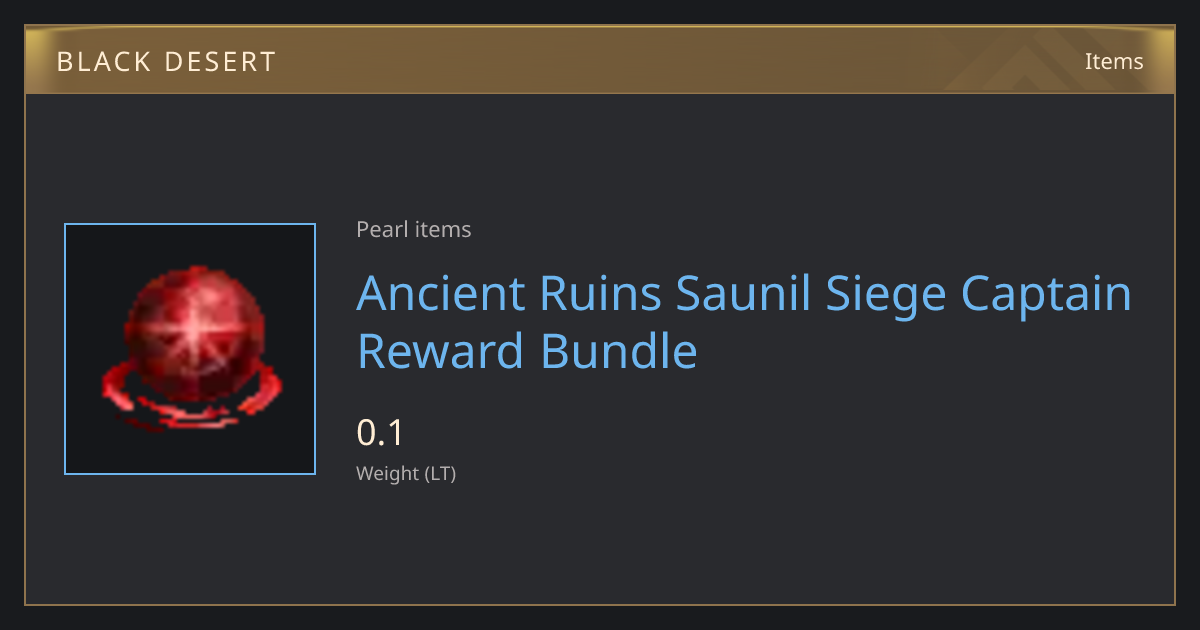This screenshot has height=630, width=1200.
Task: Click the gold header banner background
Action: click(600, 60)
